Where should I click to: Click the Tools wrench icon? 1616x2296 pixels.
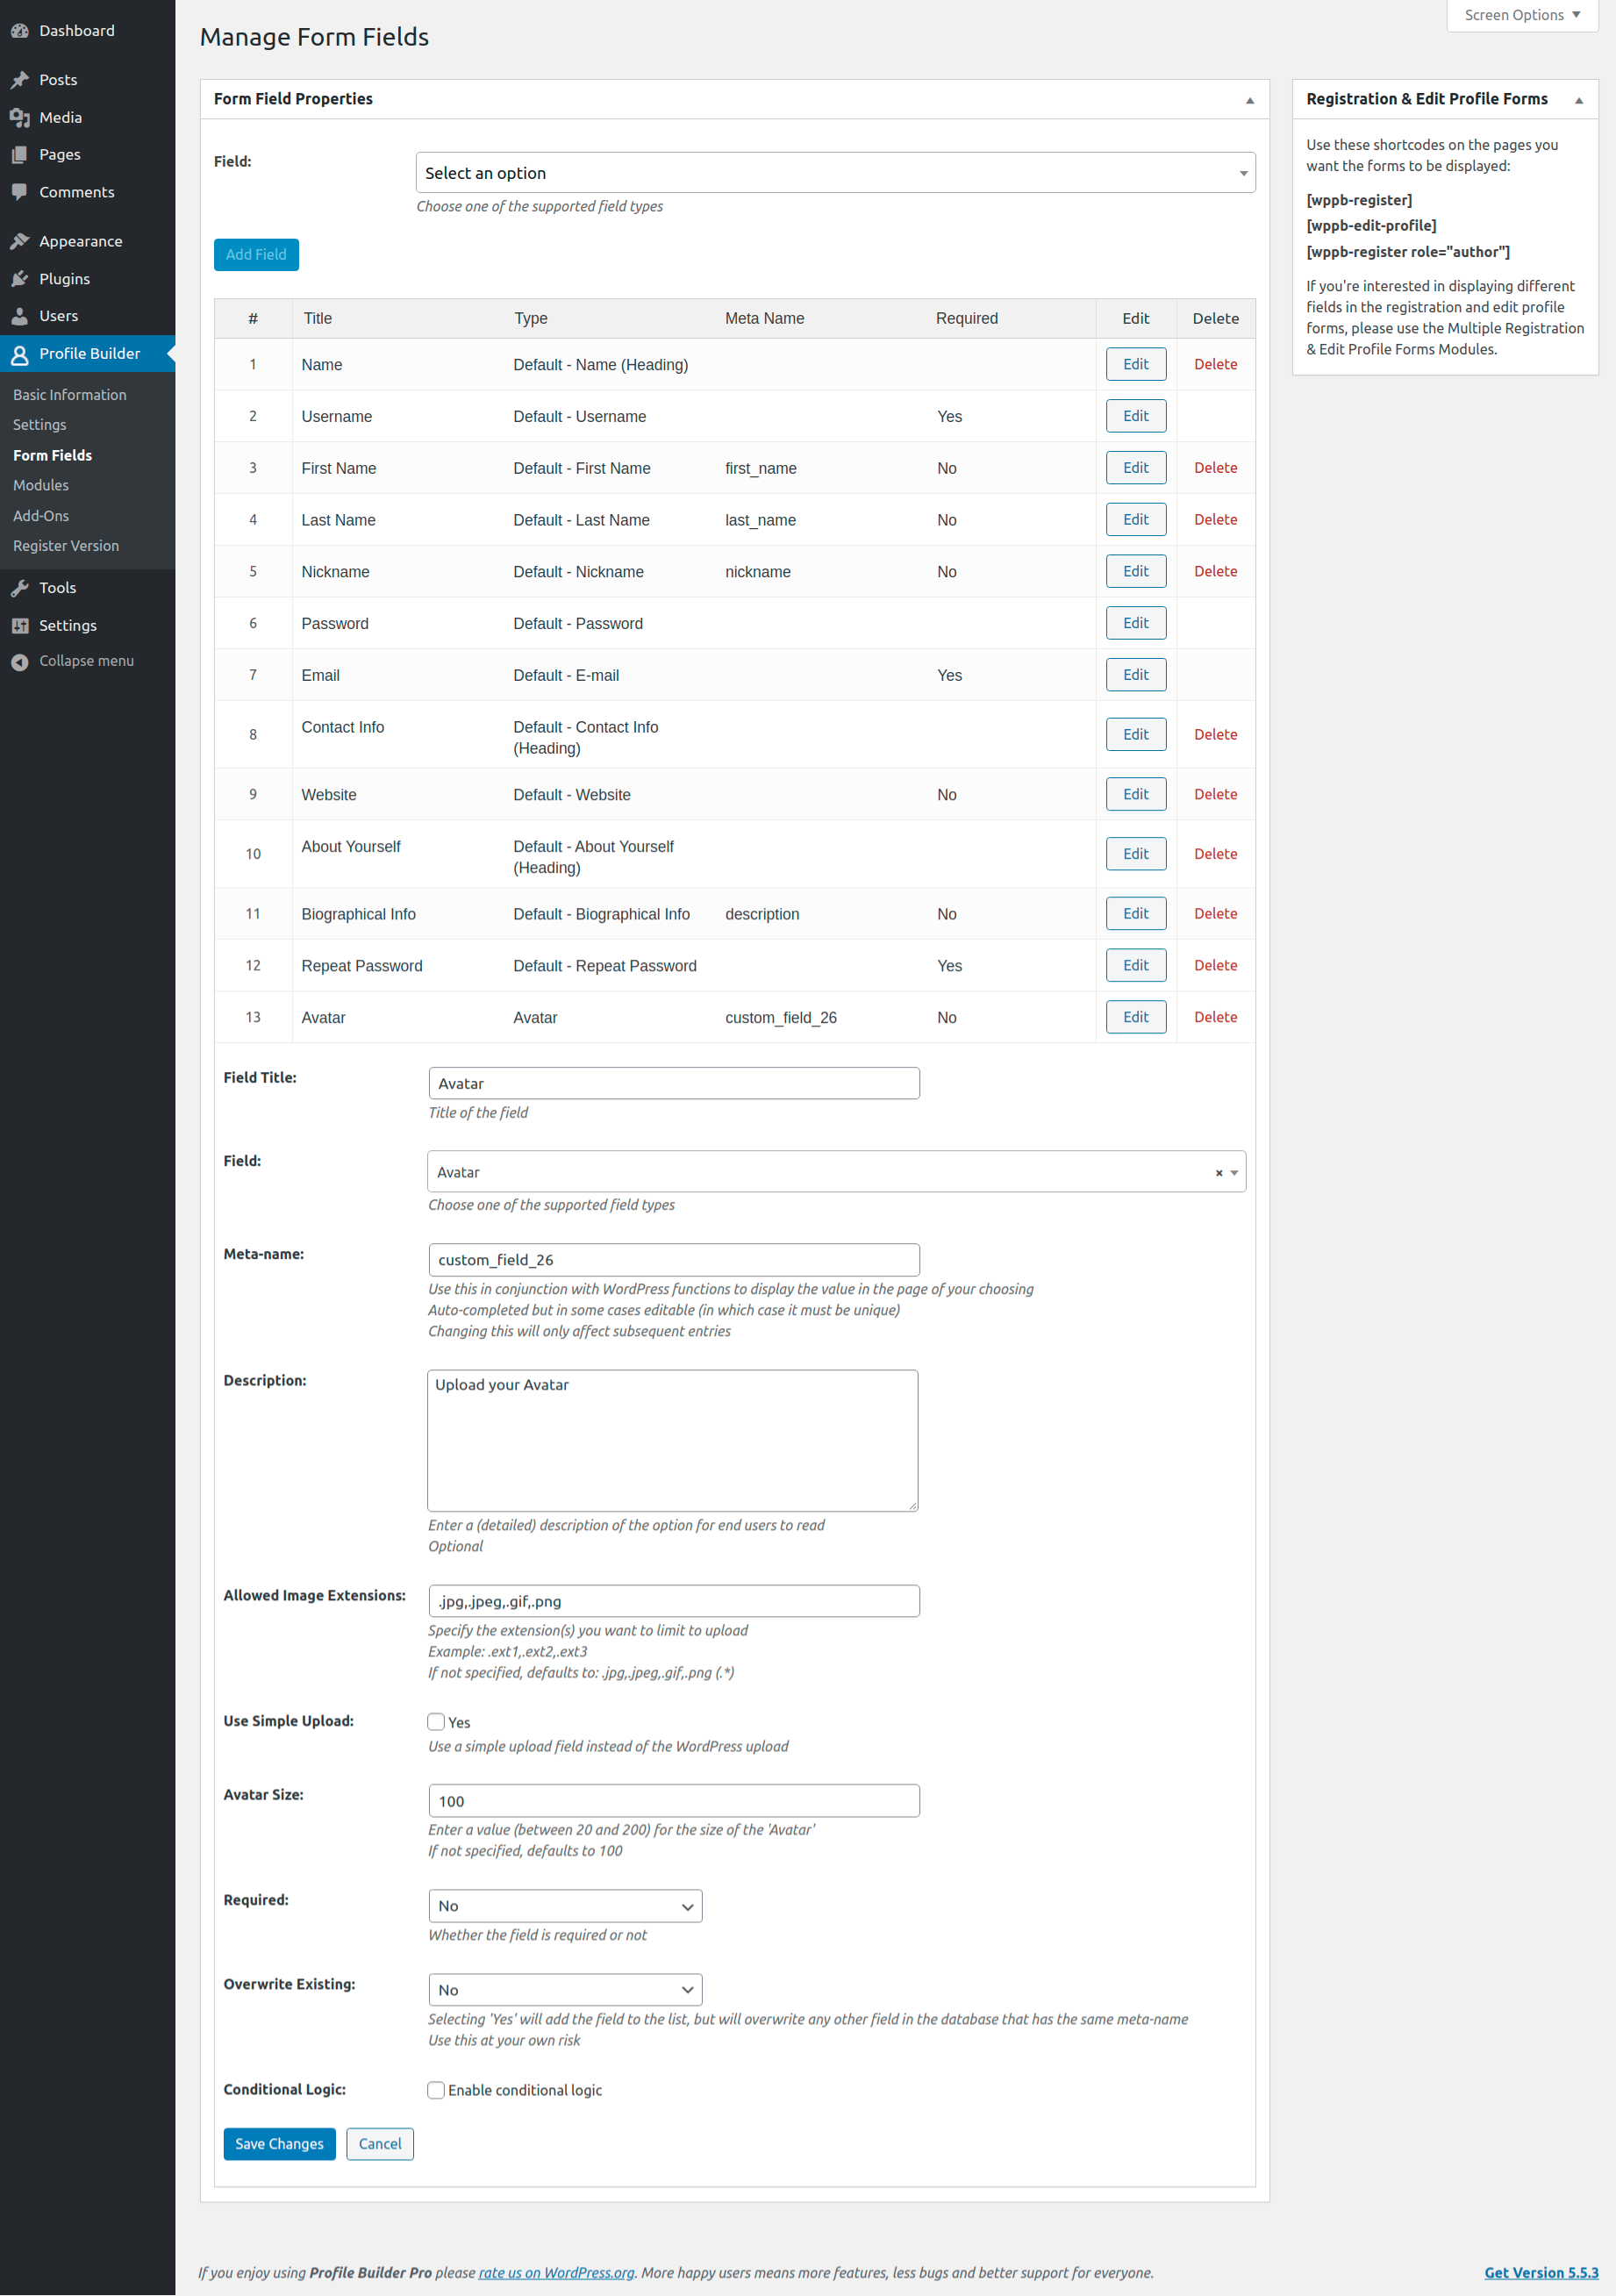tap(20, 588)
